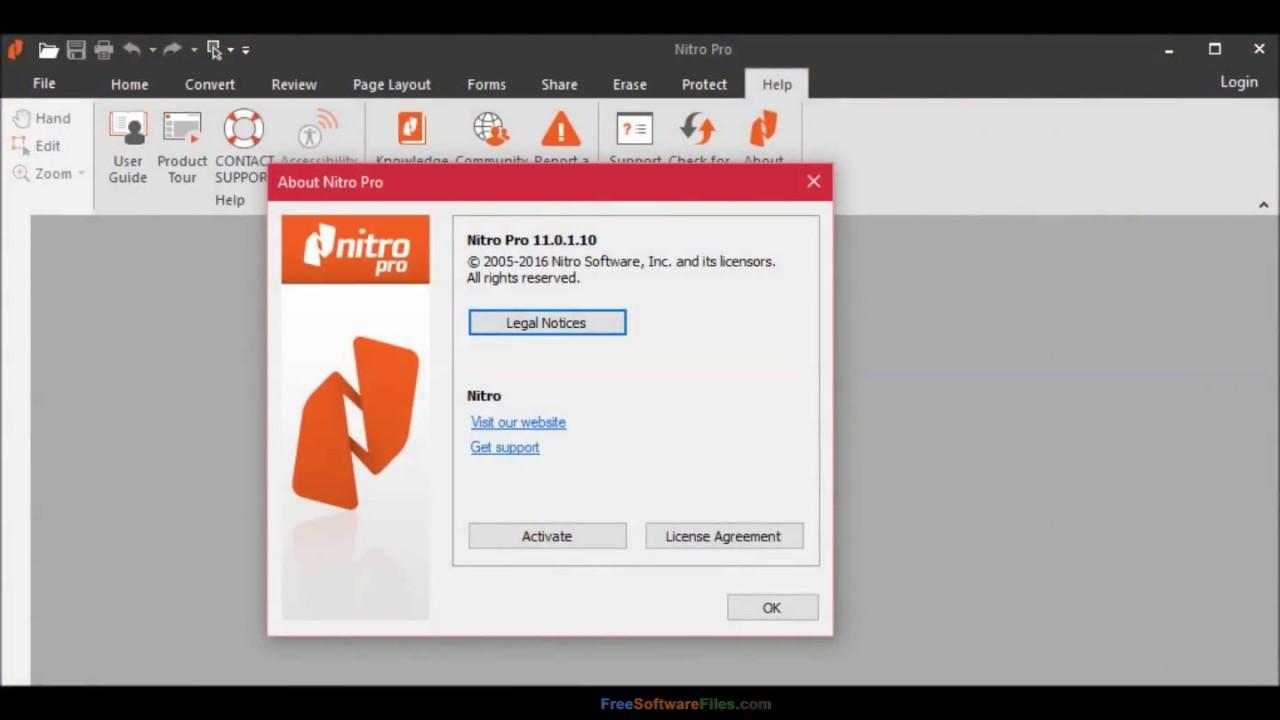Minimize the Nitro Pro window

click(1169, 49)
